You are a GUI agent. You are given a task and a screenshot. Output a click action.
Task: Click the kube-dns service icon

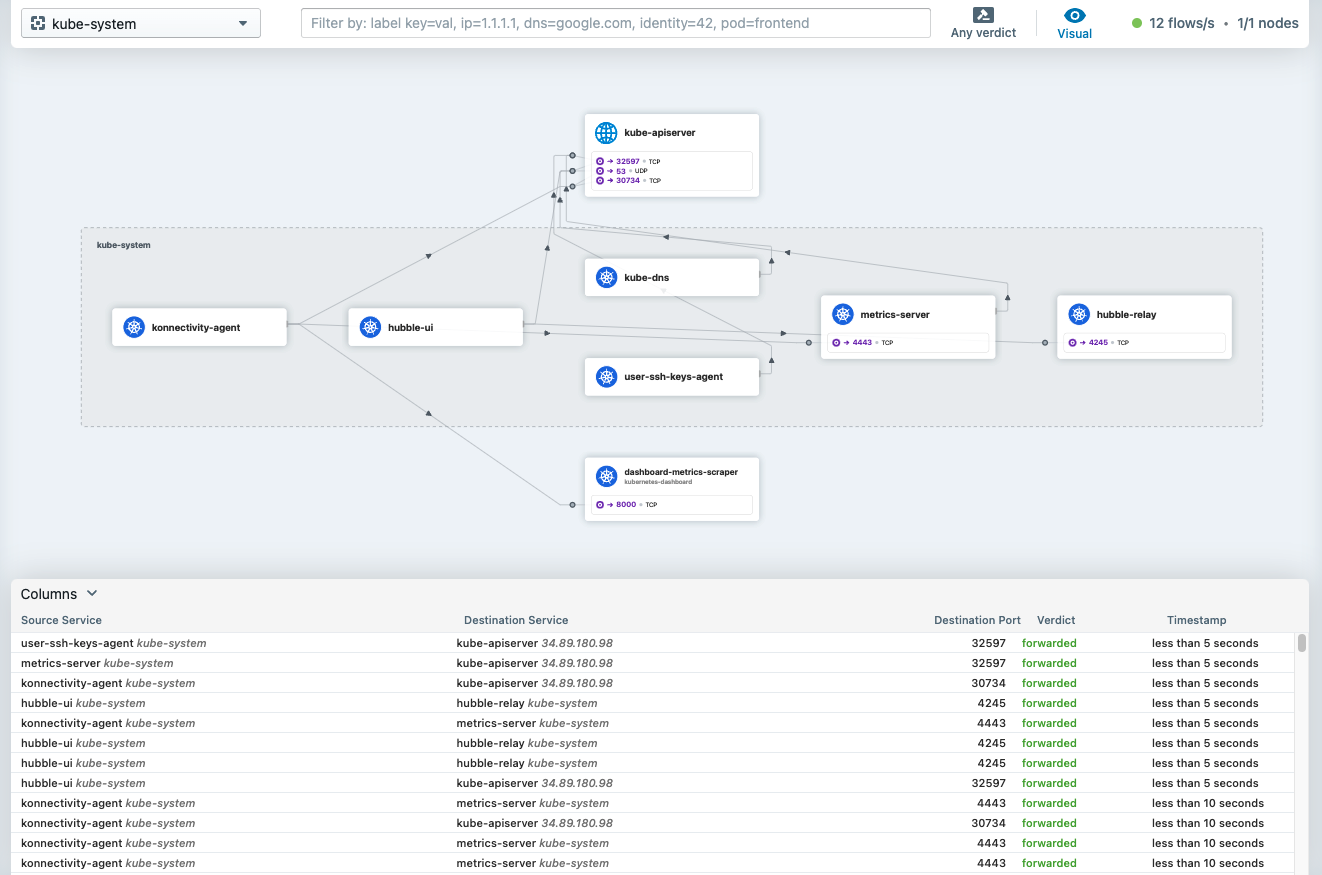click(x=606, y=277)
